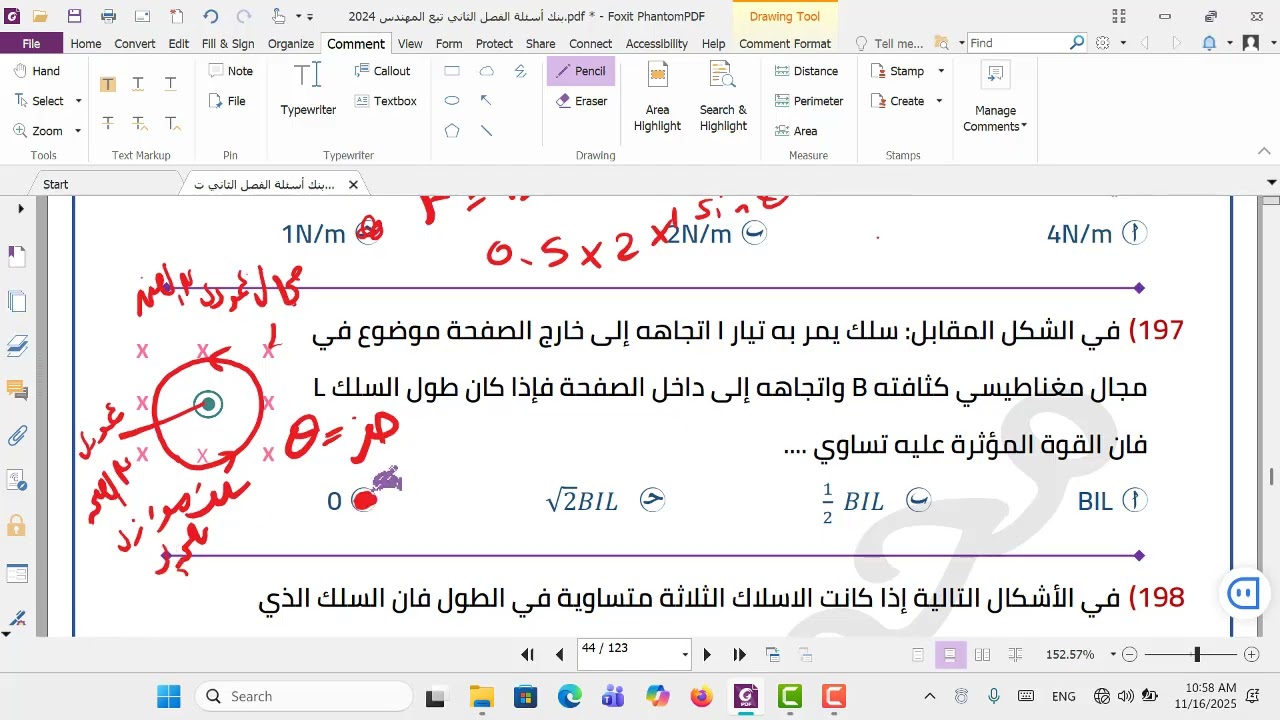This screenshot has height=720, width=1280.
Task: Click the Save icon in quick access toolbar
Action: point(74,16)
